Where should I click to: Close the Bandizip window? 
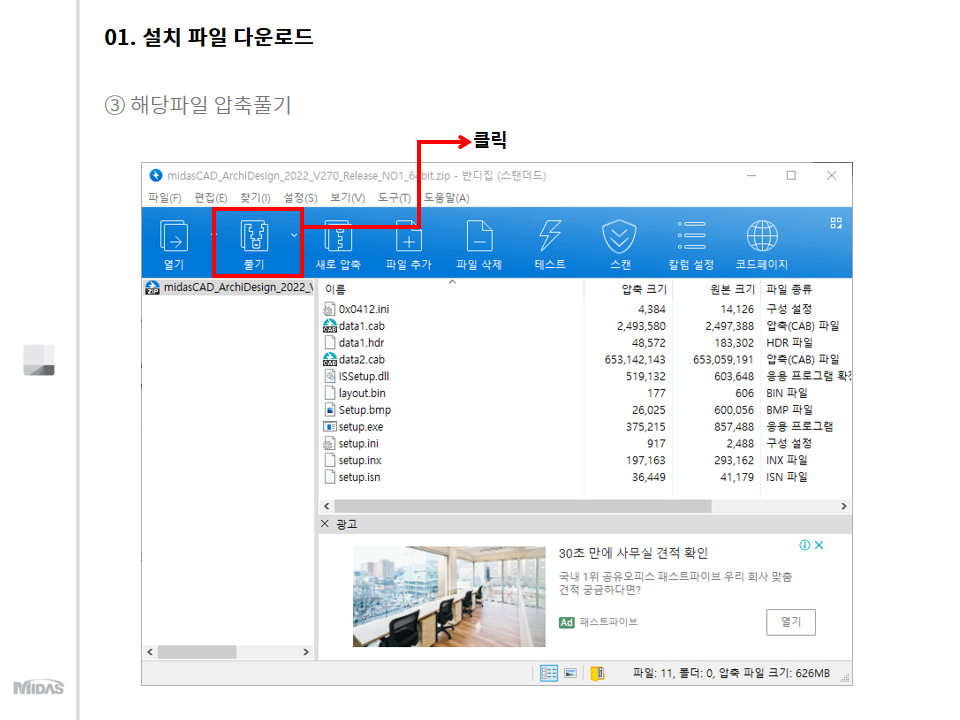click(831, 176)
